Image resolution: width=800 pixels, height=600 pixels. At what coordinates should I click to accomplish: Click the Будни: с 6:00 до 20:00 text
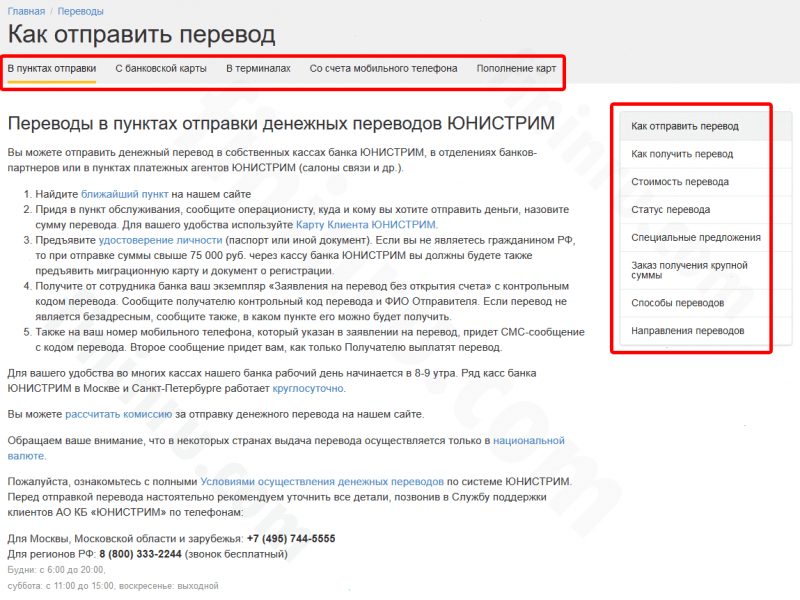pos(56,570)
